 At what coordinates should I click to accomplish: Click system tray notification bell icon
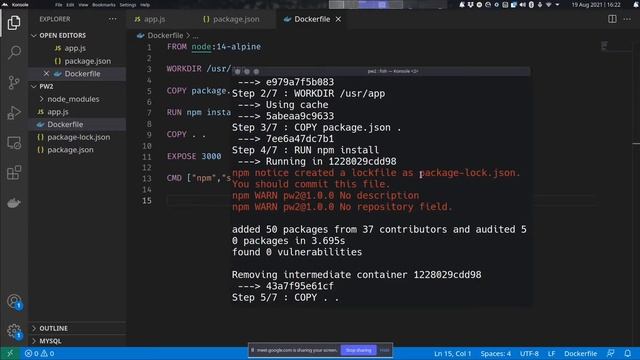click(462, 5)
